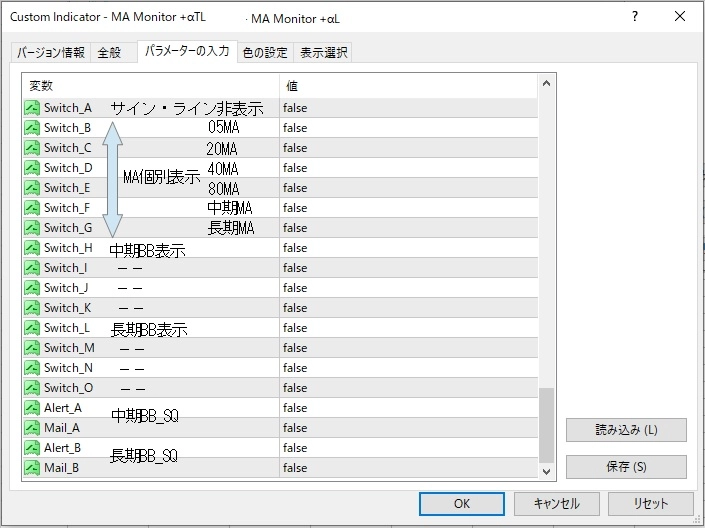Viewport: 705px width, 528px height.
Task: Click the 値 column header
Action: pyautogui.click(x=408, y=85)
